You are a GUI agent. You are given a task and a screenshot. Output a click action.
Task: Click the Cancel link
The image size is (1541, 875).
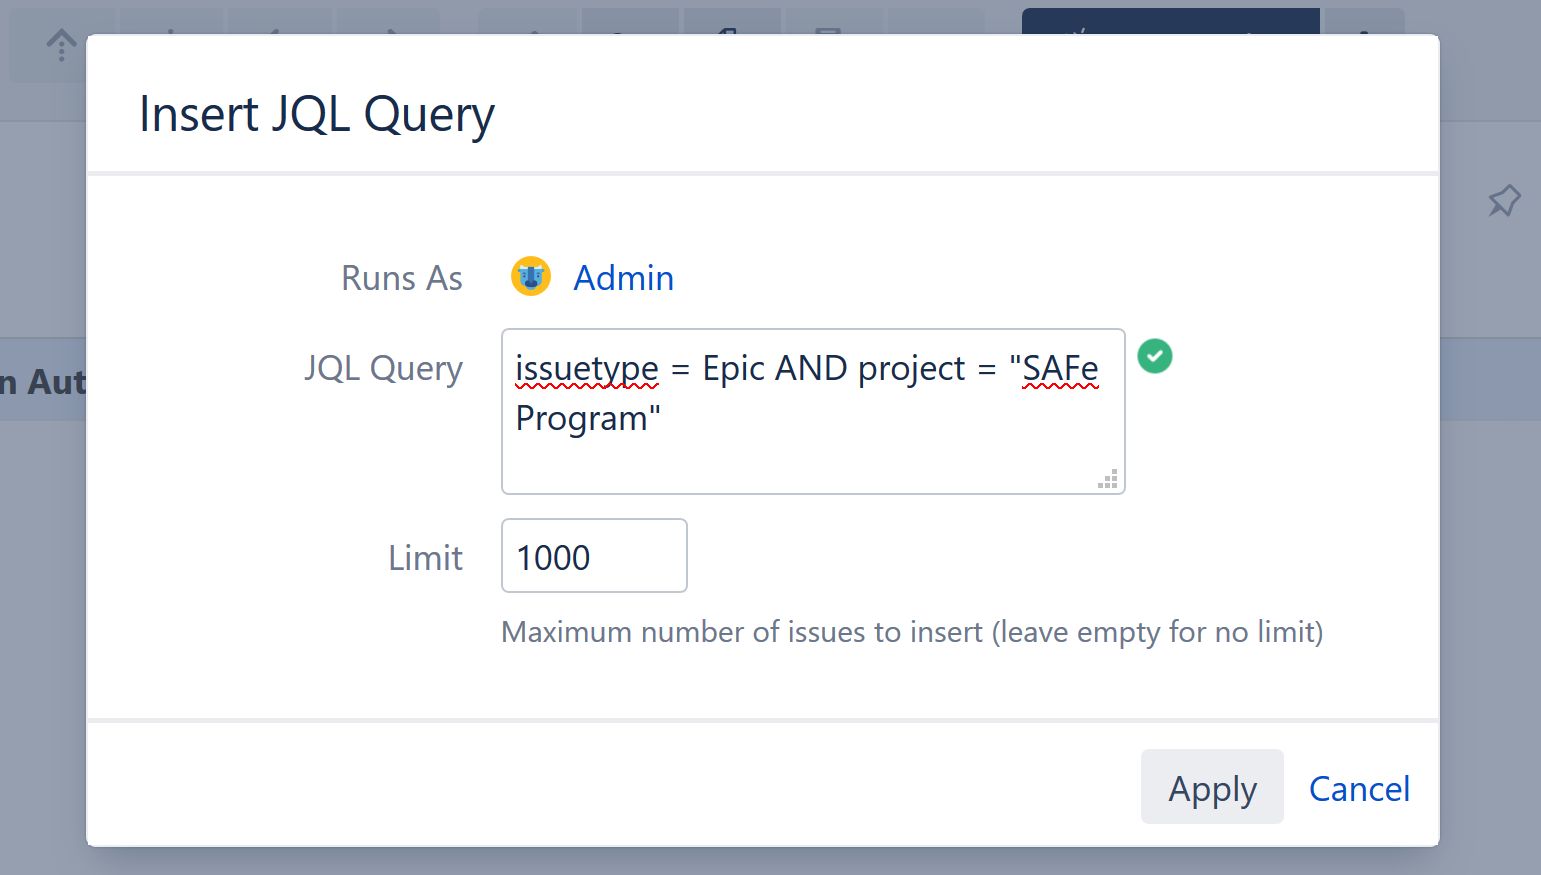(1359, 788)
